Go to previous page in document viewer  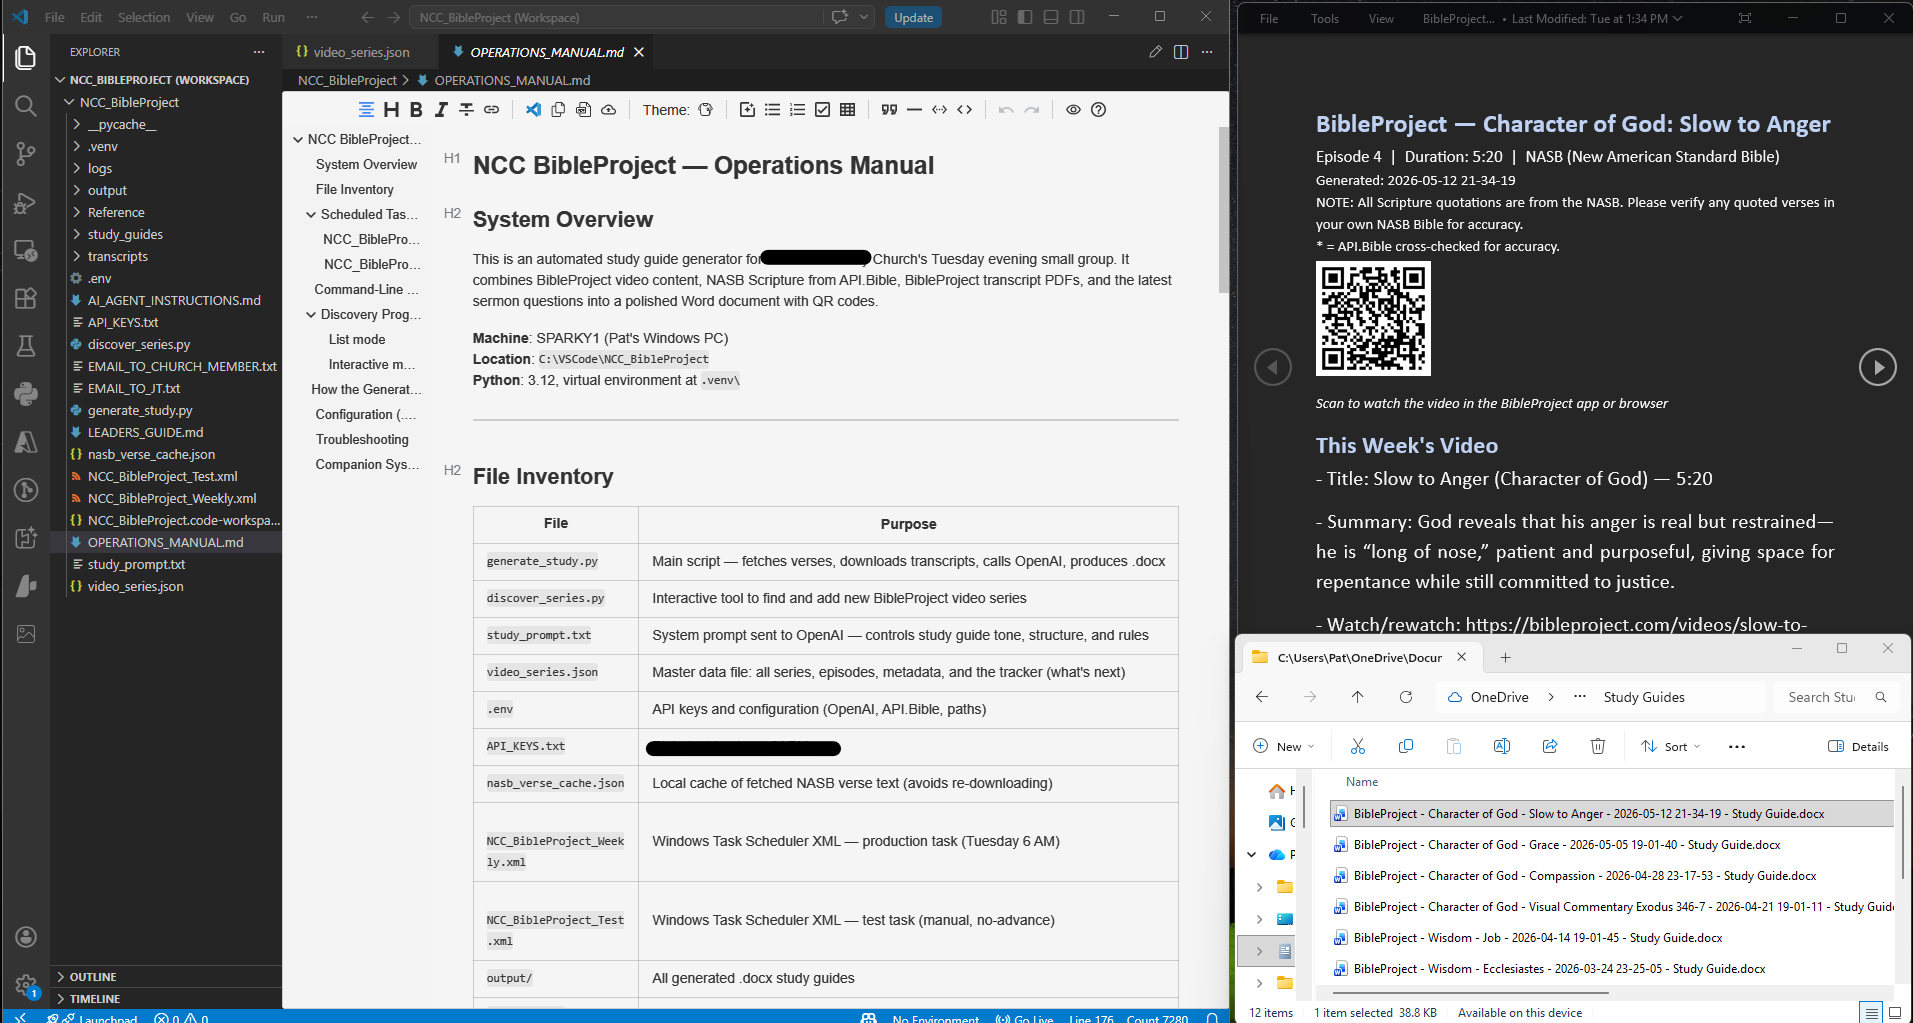tap(1273, 367)
